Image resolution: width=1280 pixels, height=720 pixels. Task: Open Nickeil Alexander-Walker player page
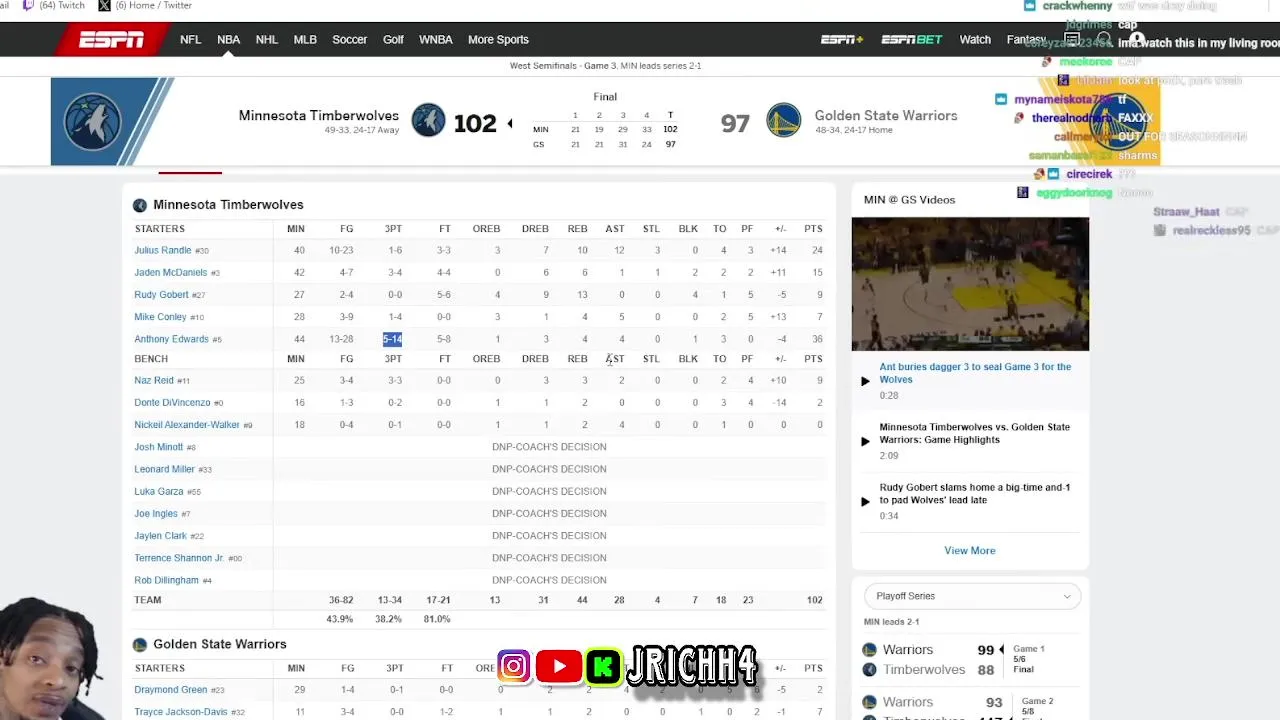186,425
